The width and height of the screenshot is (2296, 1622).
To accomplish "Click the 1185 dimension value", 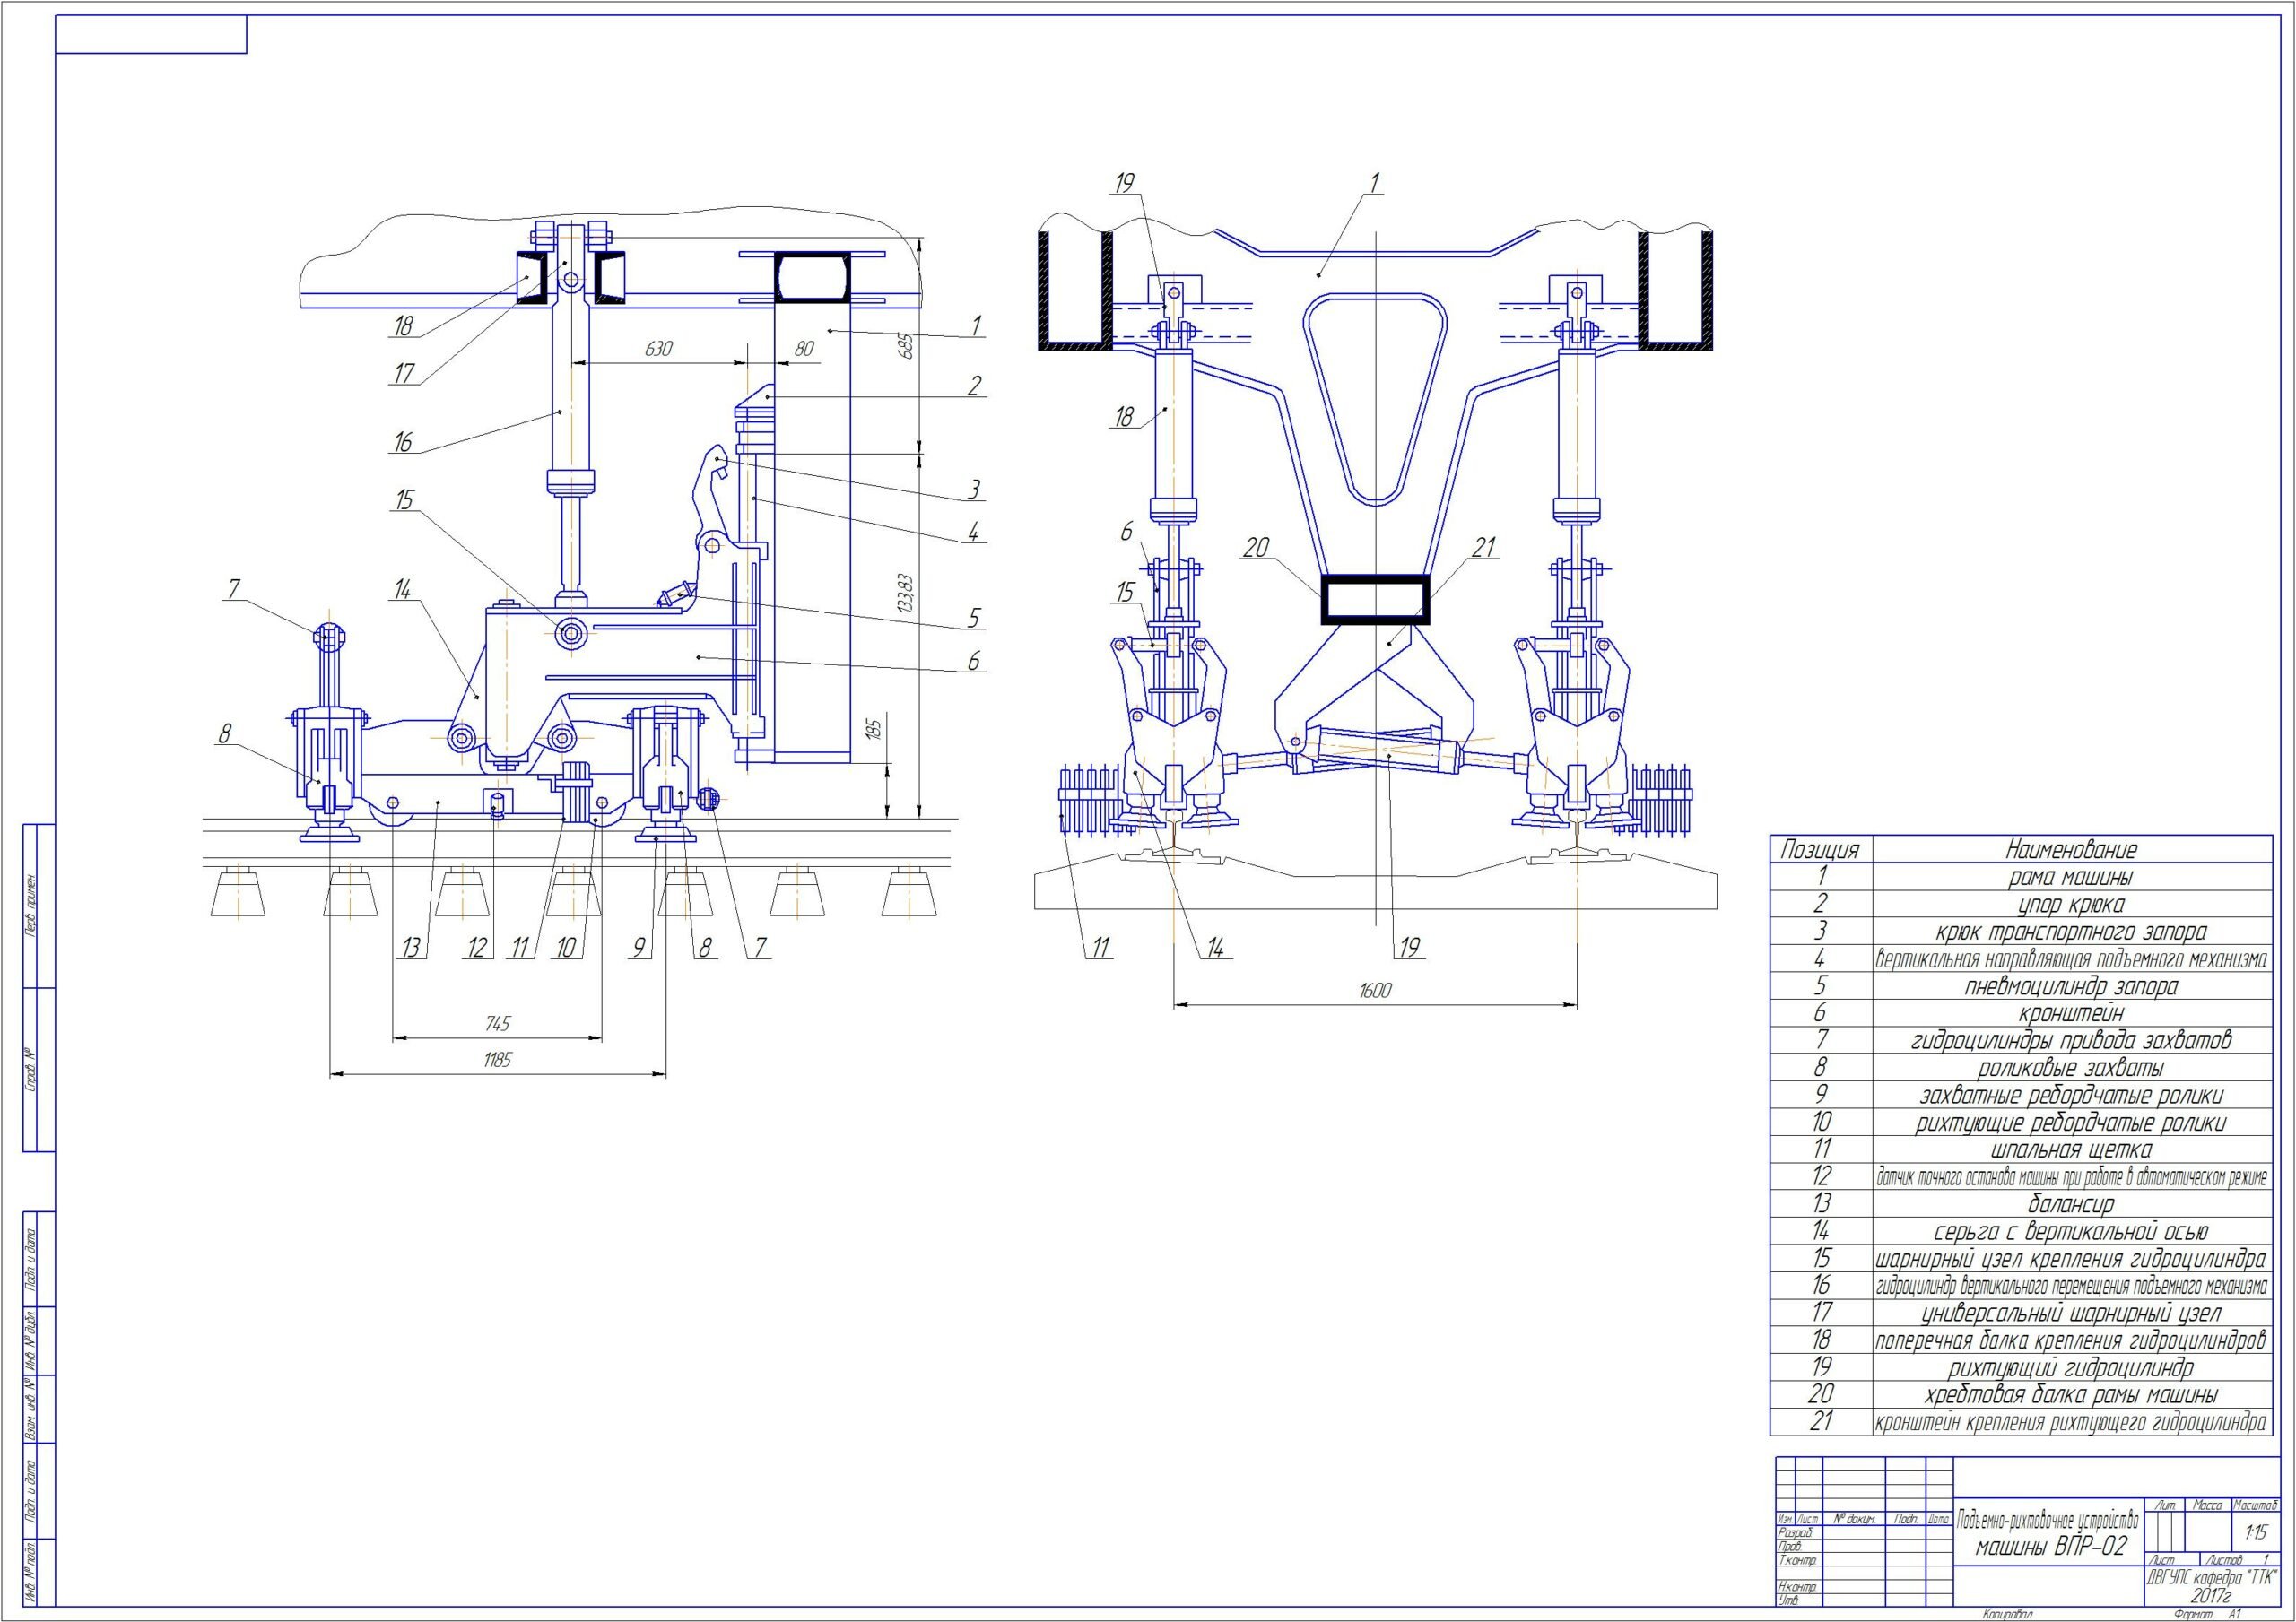I will 497,1060.
